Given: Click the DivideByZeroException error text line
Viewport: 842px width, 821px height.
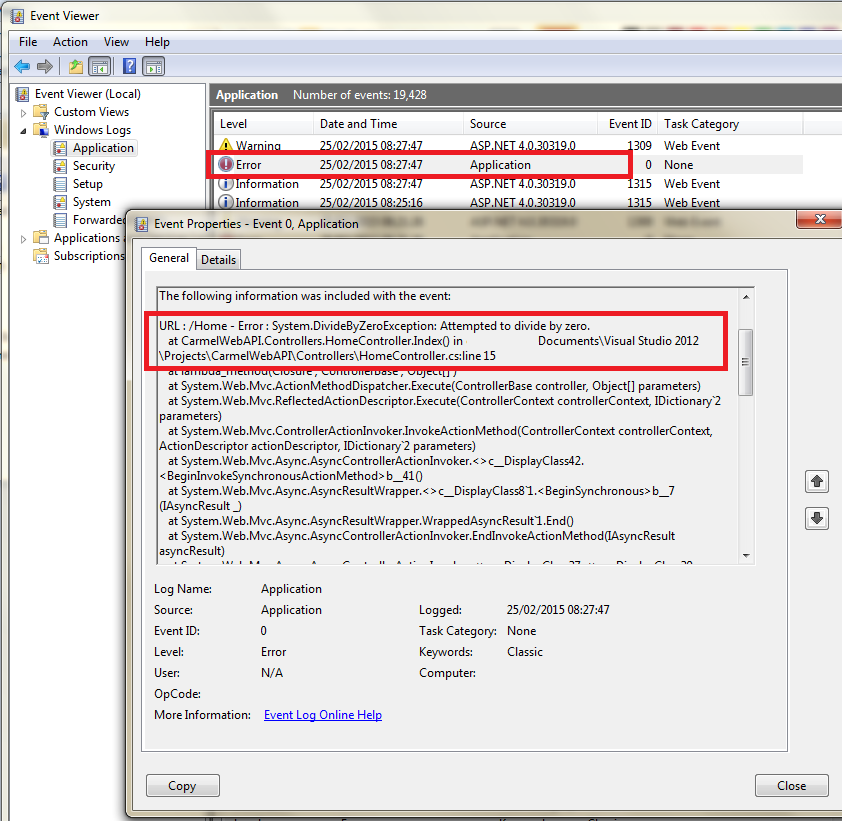Looking at the screenshot, I should click(374, 326).
